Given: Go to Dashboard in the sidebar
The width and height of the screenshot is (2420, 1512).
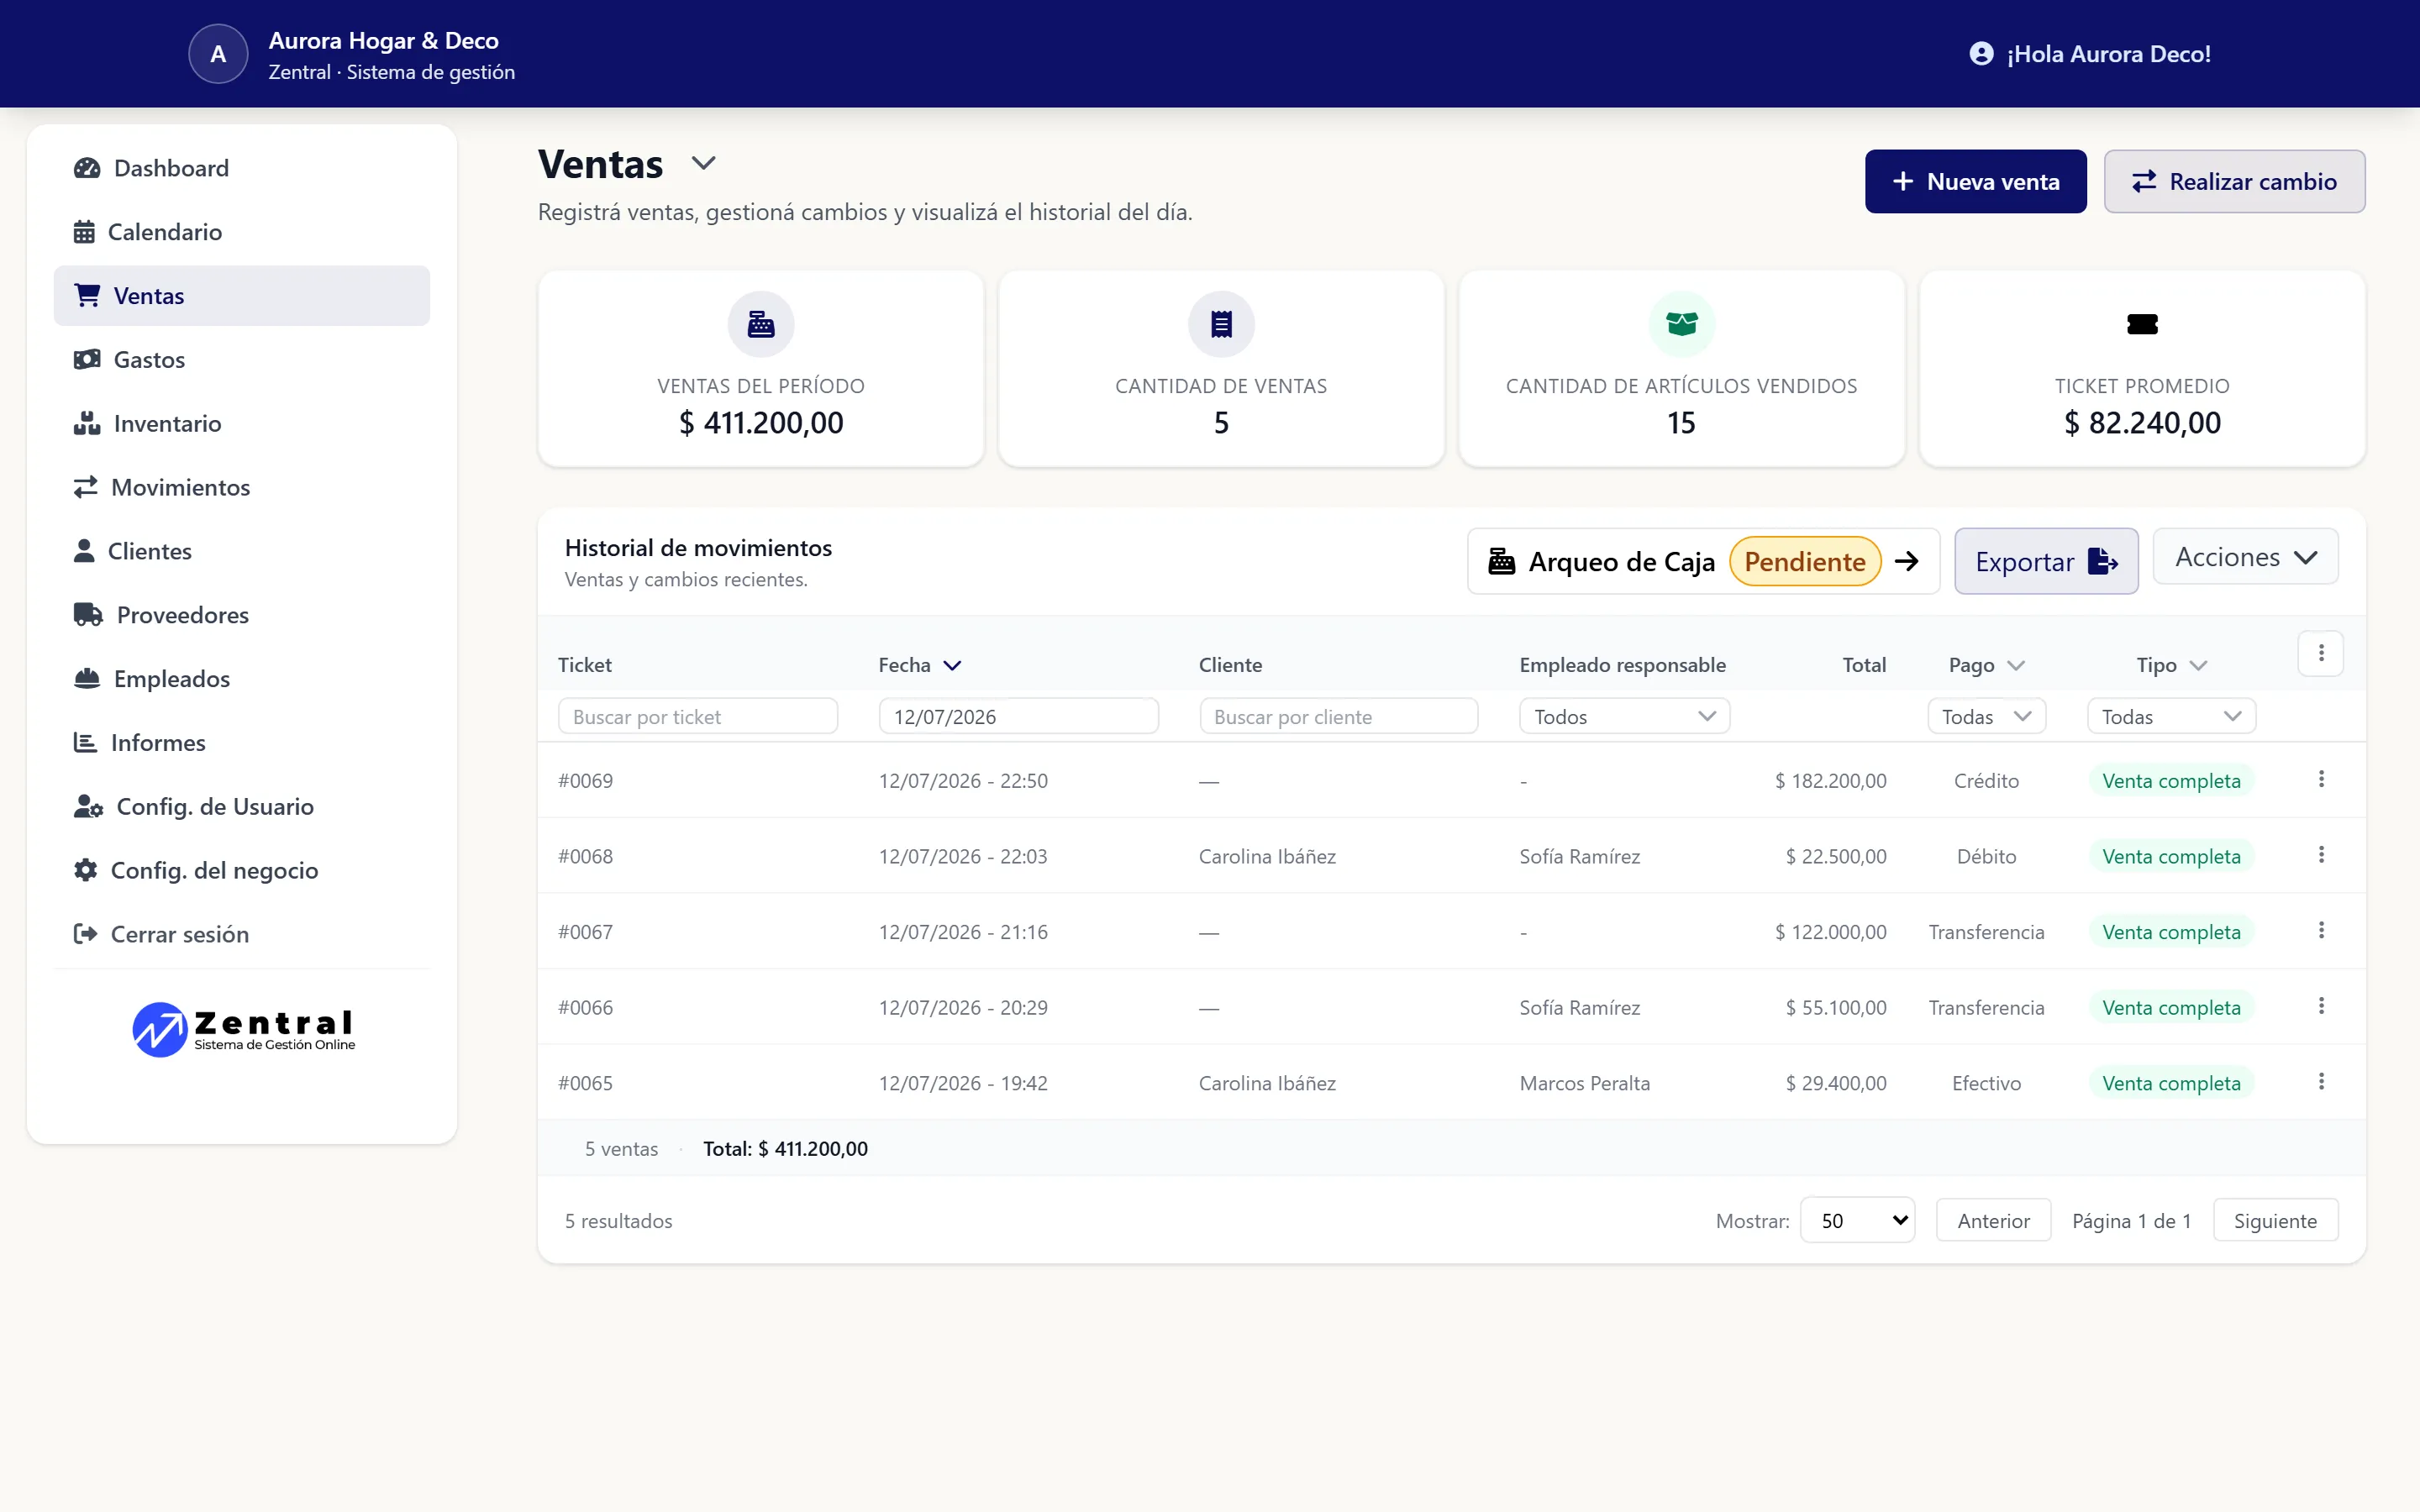Looking at the screenshot, I should coord(241,168).
